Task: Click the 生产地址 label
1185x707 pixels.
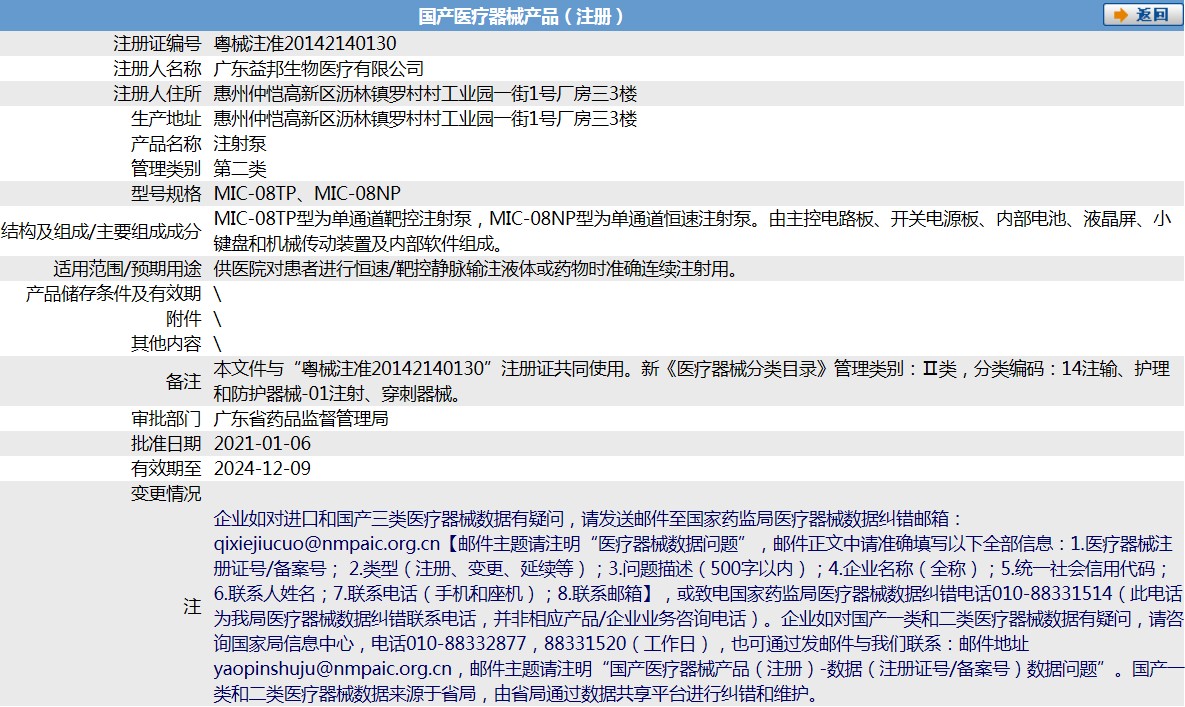Action: pos(166,119)
